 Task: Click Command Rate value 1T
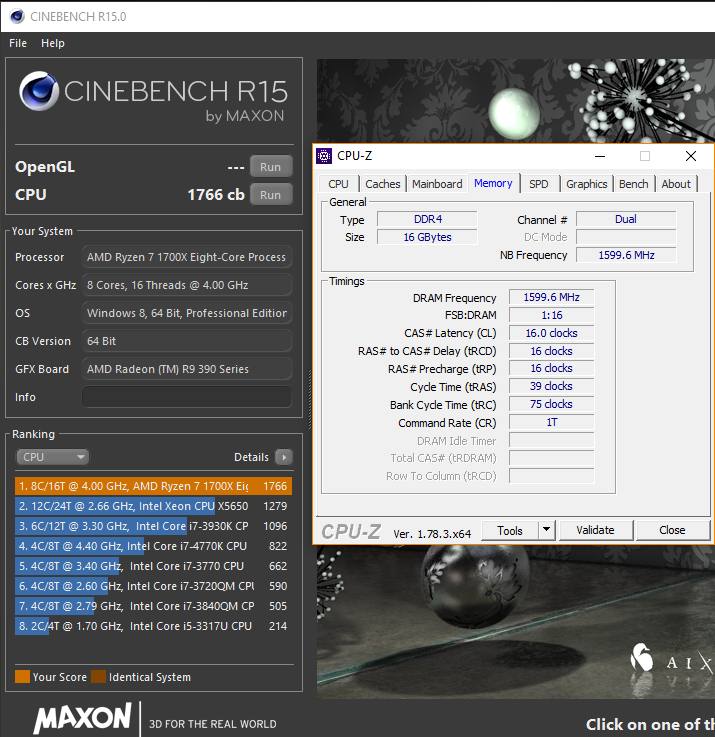(551, 422)
